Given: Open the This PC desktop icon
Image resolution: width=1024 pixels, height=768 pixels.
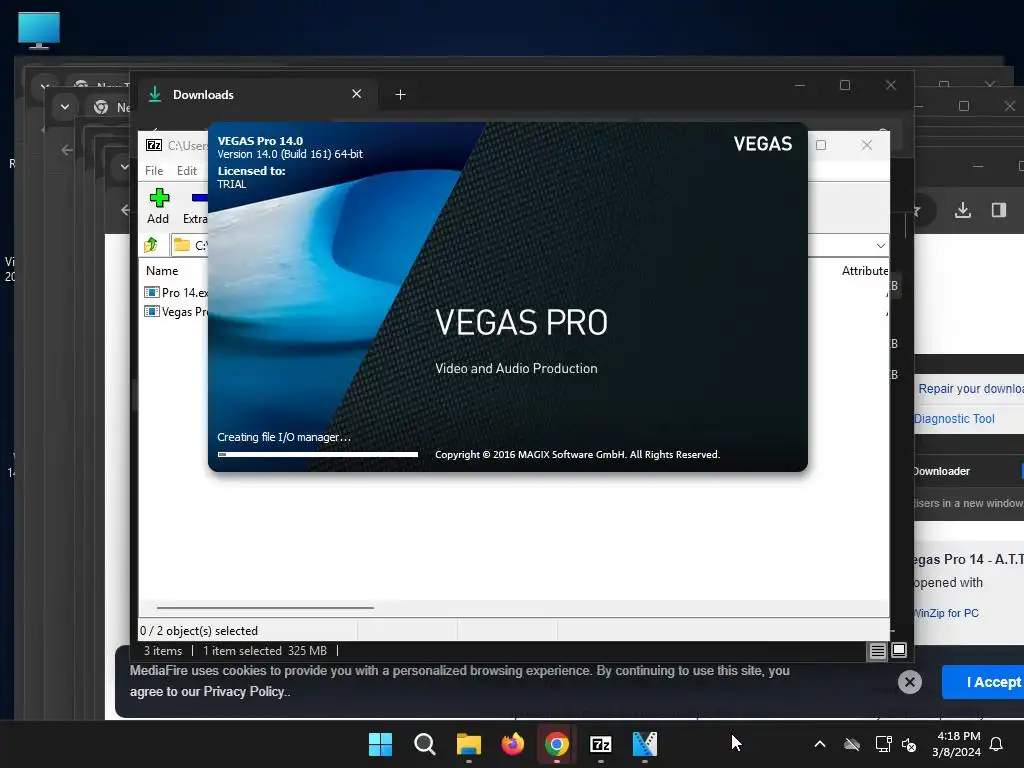Looking at the screenshot, I should [x=39, y=30].
